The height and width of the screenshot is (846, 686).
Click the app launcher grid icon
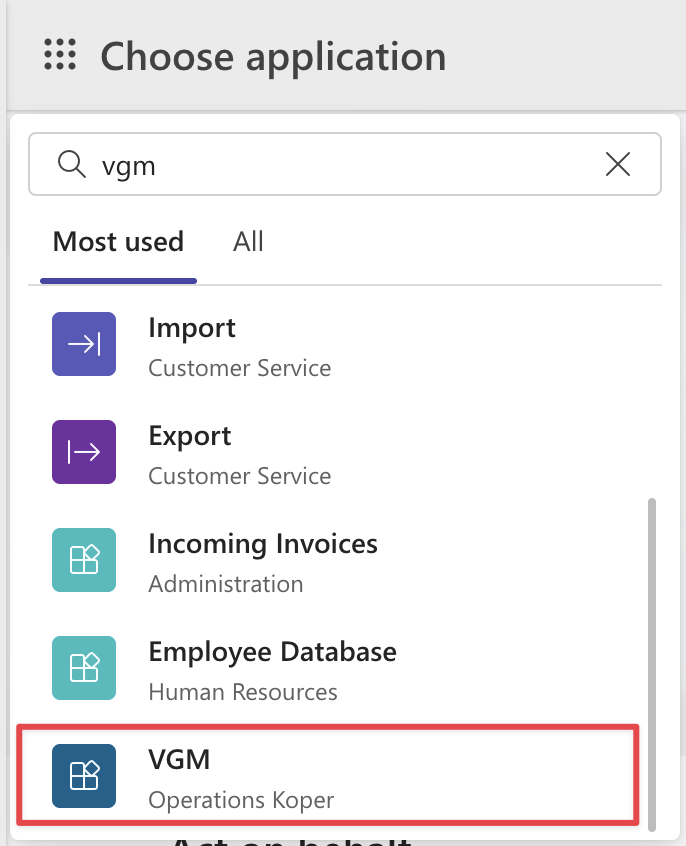[x=60, y=55]
